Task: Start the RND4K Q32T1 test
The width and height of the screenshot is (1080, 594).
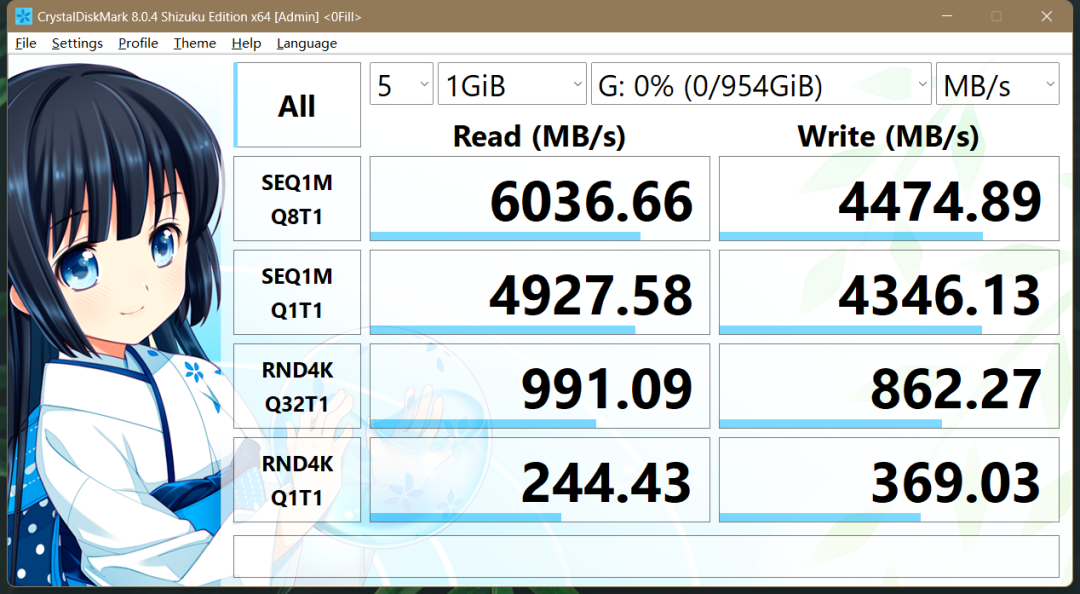Action: (297, 386)
